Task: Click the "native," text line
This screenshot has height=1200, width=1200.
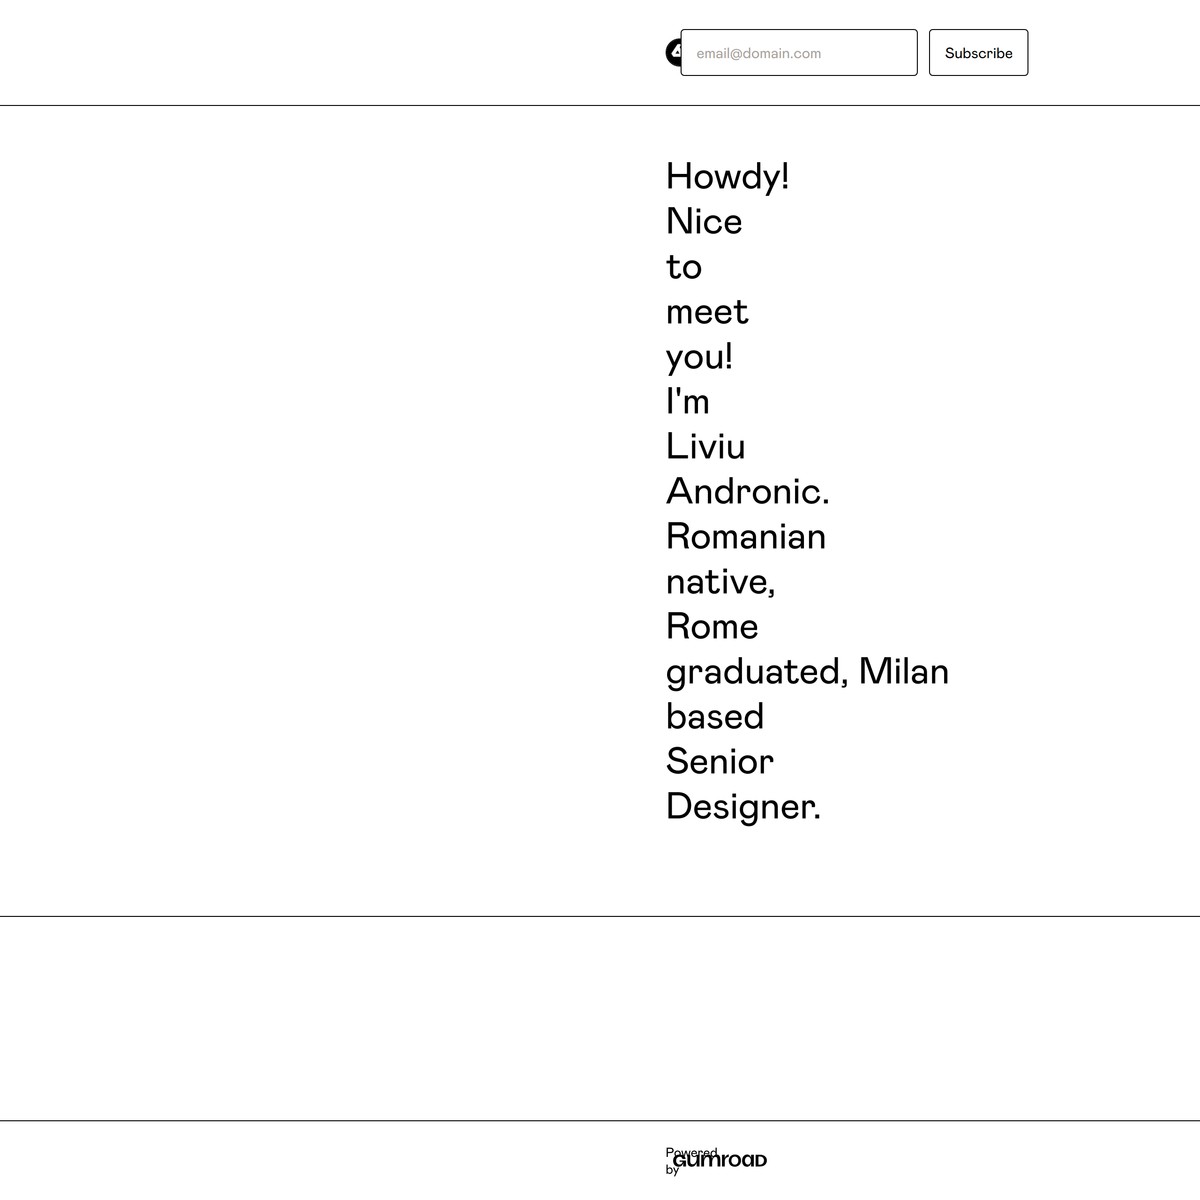Action: (x=720, y=582)
